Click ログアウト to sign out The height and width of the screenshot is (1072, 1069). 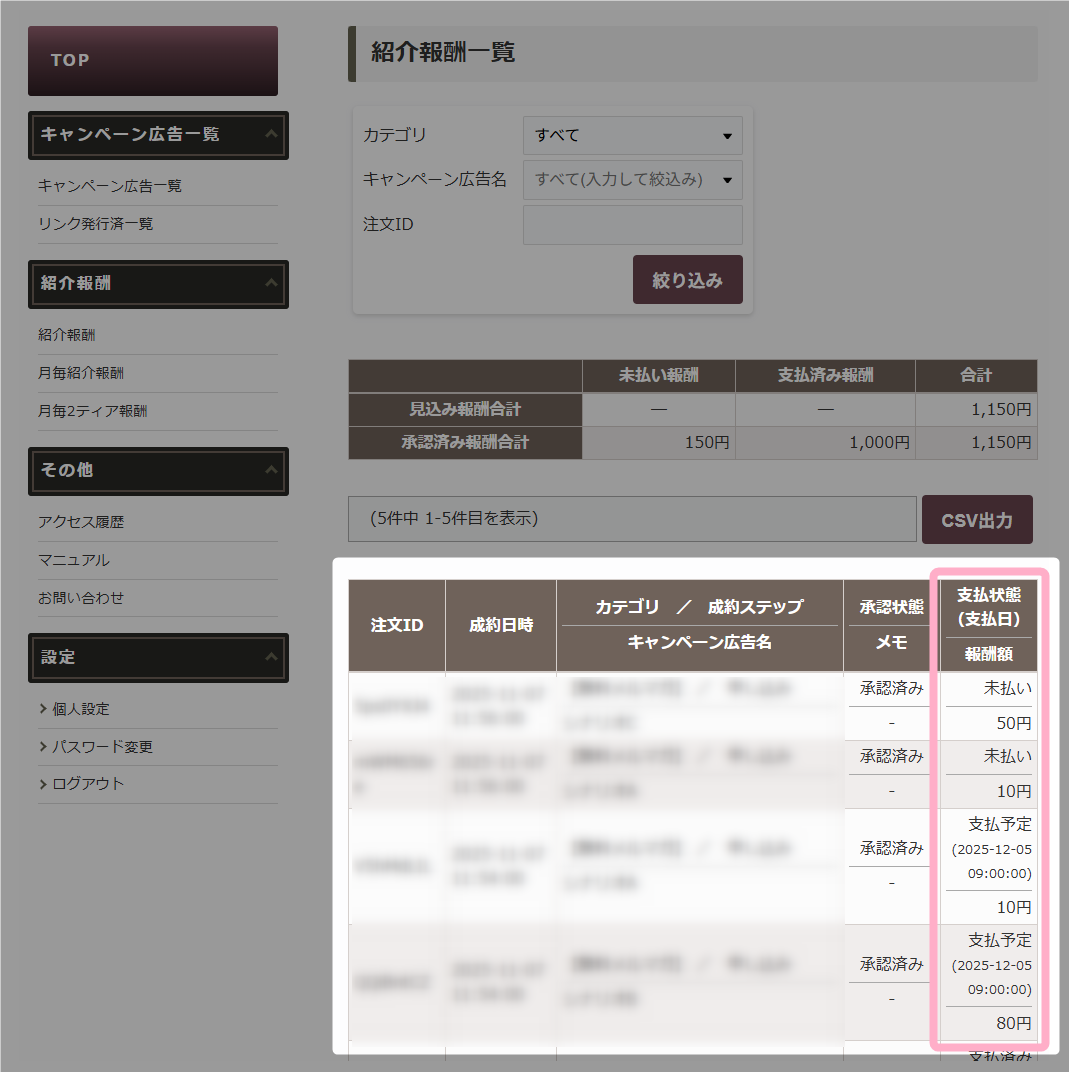(x=88, y=784)
